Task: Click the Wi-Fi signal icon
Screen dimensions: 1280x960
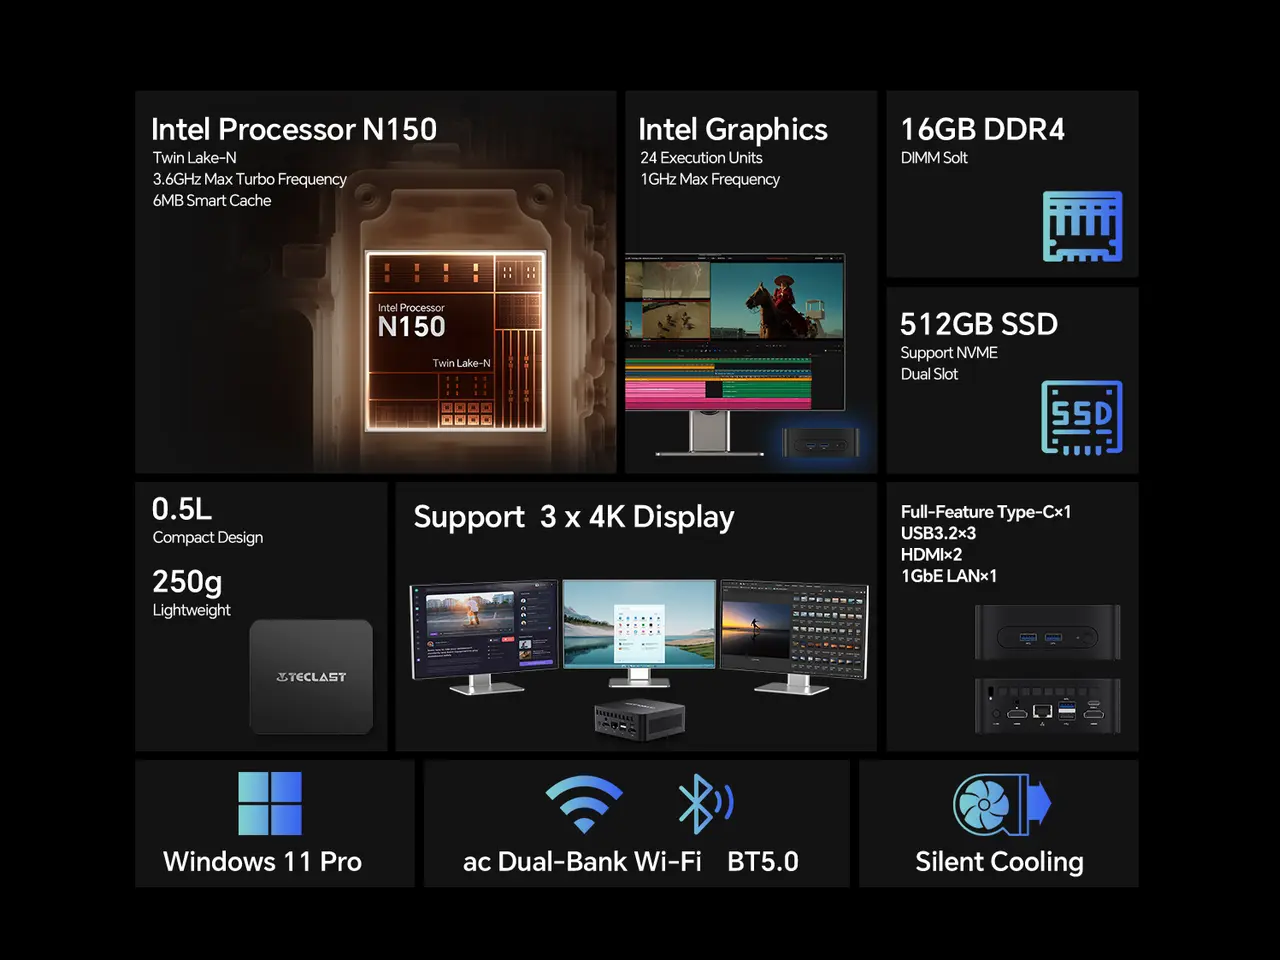Action: [x=584, y=804]
